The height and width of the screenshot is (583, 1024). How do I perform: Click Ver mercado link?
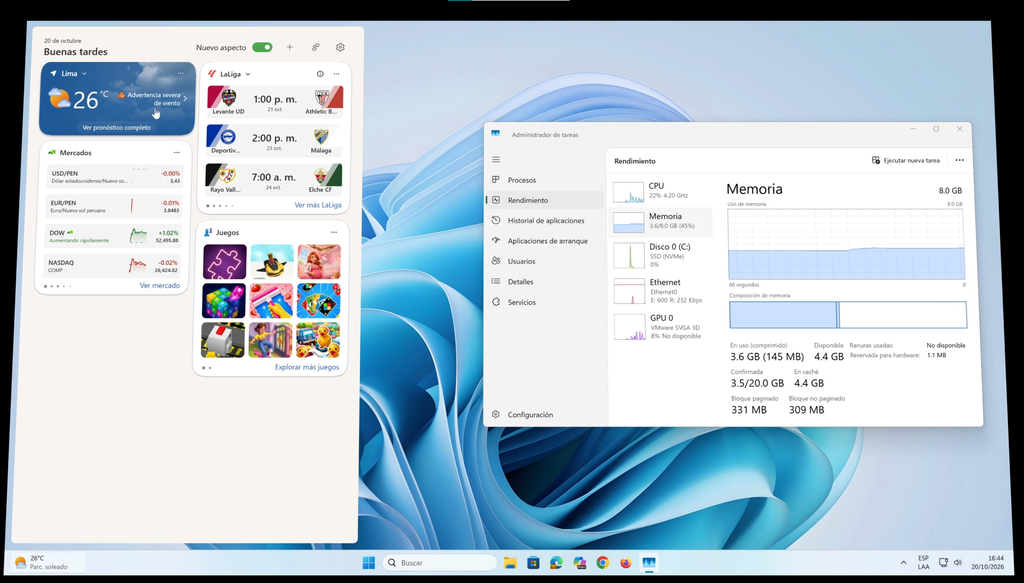point(159,285)
